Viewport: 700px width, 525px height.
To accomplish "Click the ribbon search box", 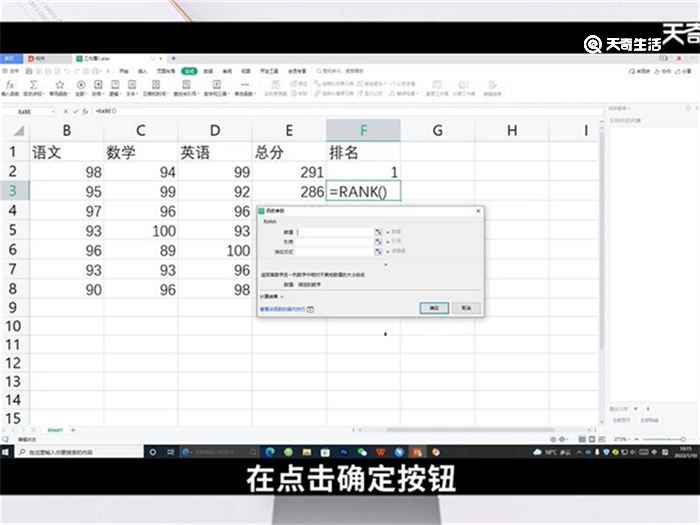I will [340, 71].
